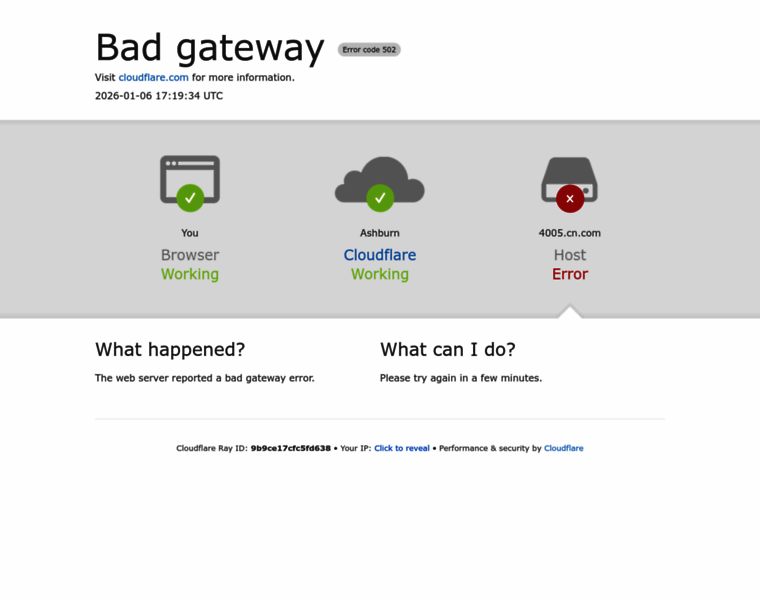760x600 pixels.
Task: Reveal your IP via Click to reveal
Action: click(402, 448)
